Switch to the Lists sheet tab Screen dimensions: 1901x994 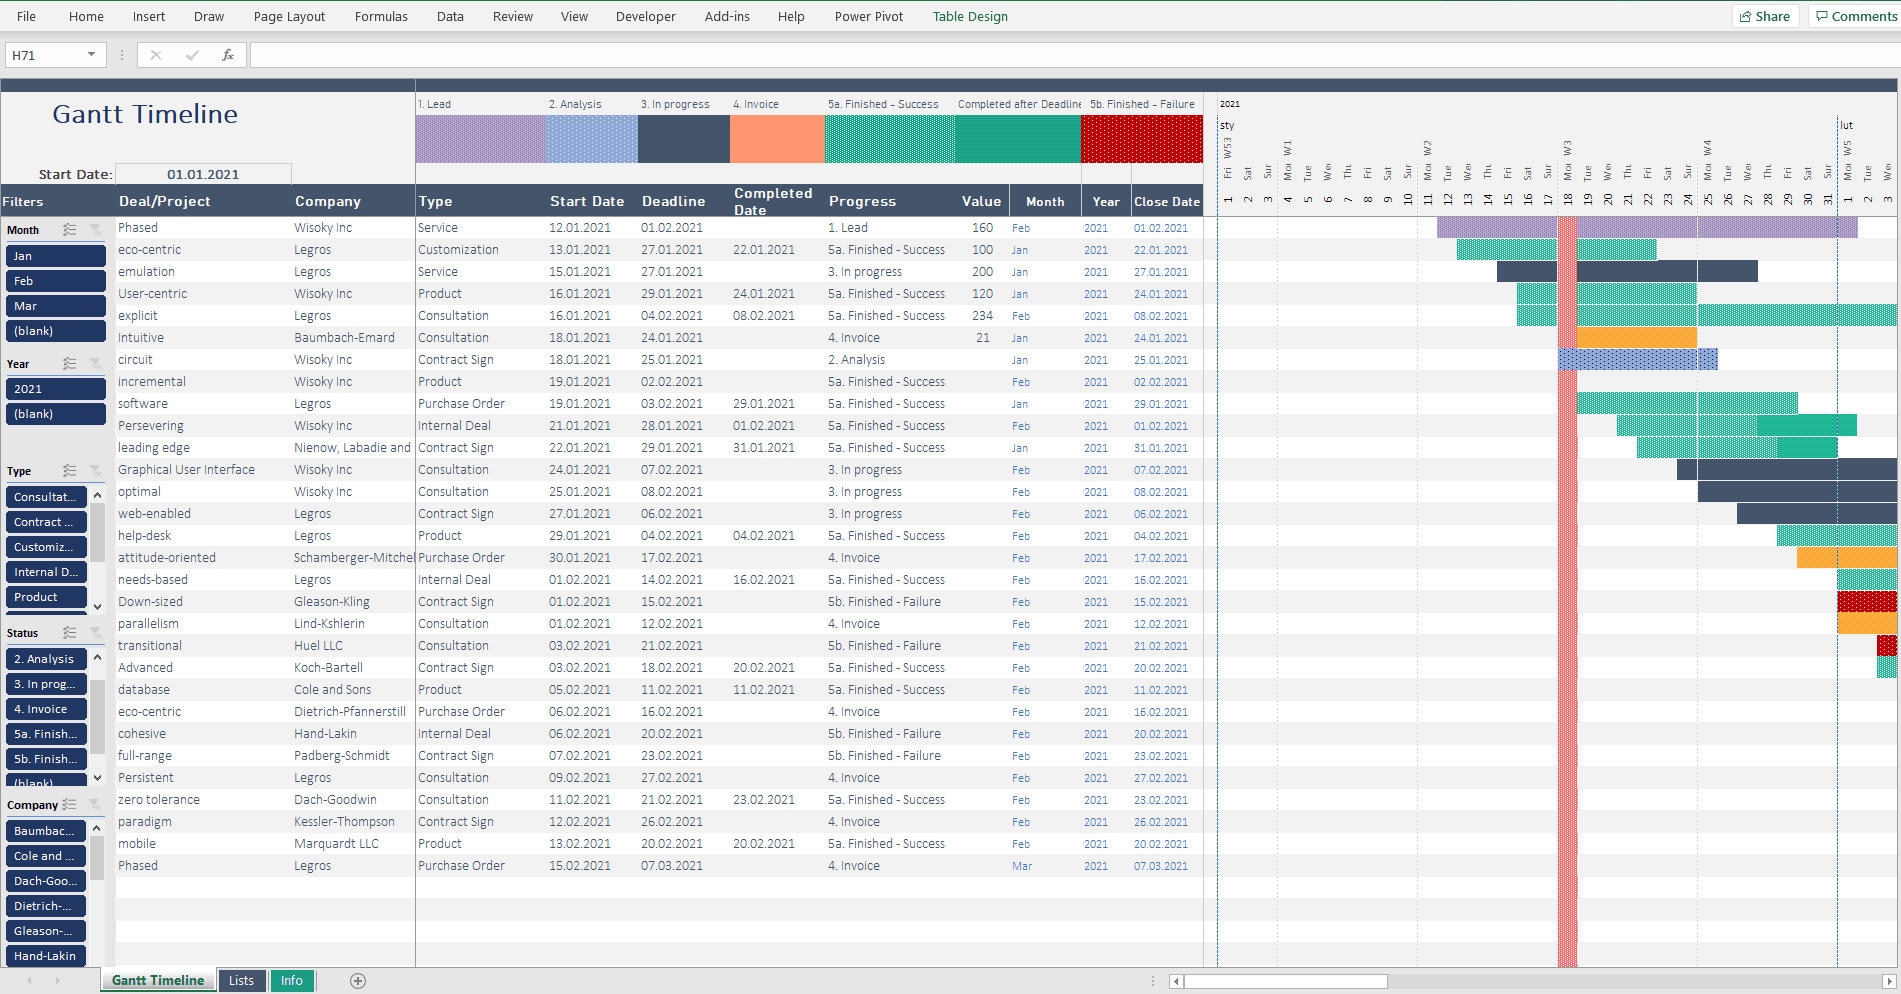[x=241, y=981]
